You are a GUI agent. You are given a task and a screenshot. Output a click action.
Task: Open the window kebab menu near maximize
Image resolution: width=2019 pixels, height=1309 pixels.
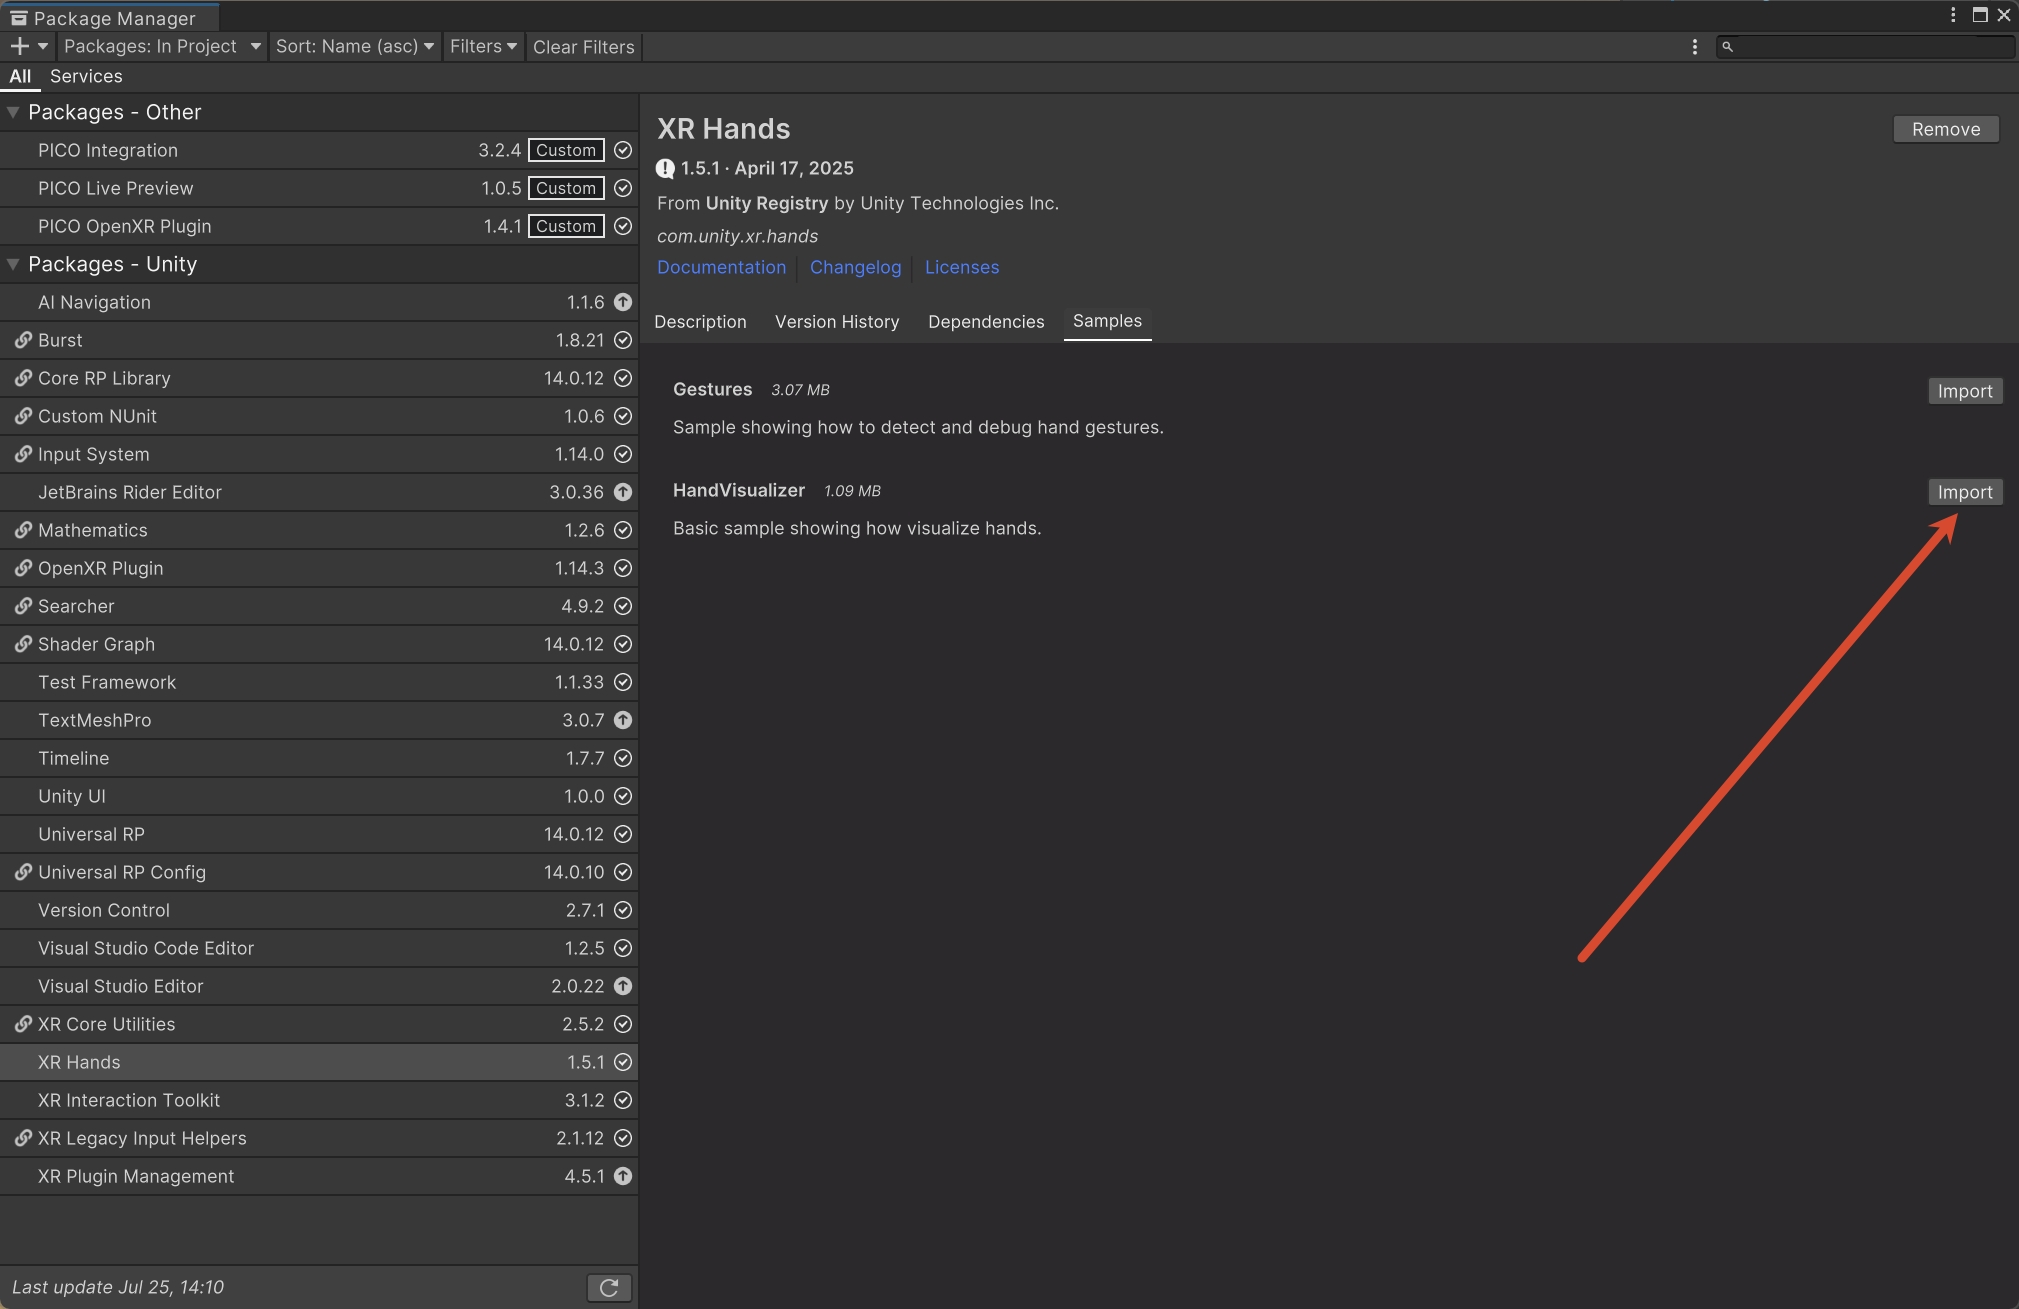[1952, 15]
